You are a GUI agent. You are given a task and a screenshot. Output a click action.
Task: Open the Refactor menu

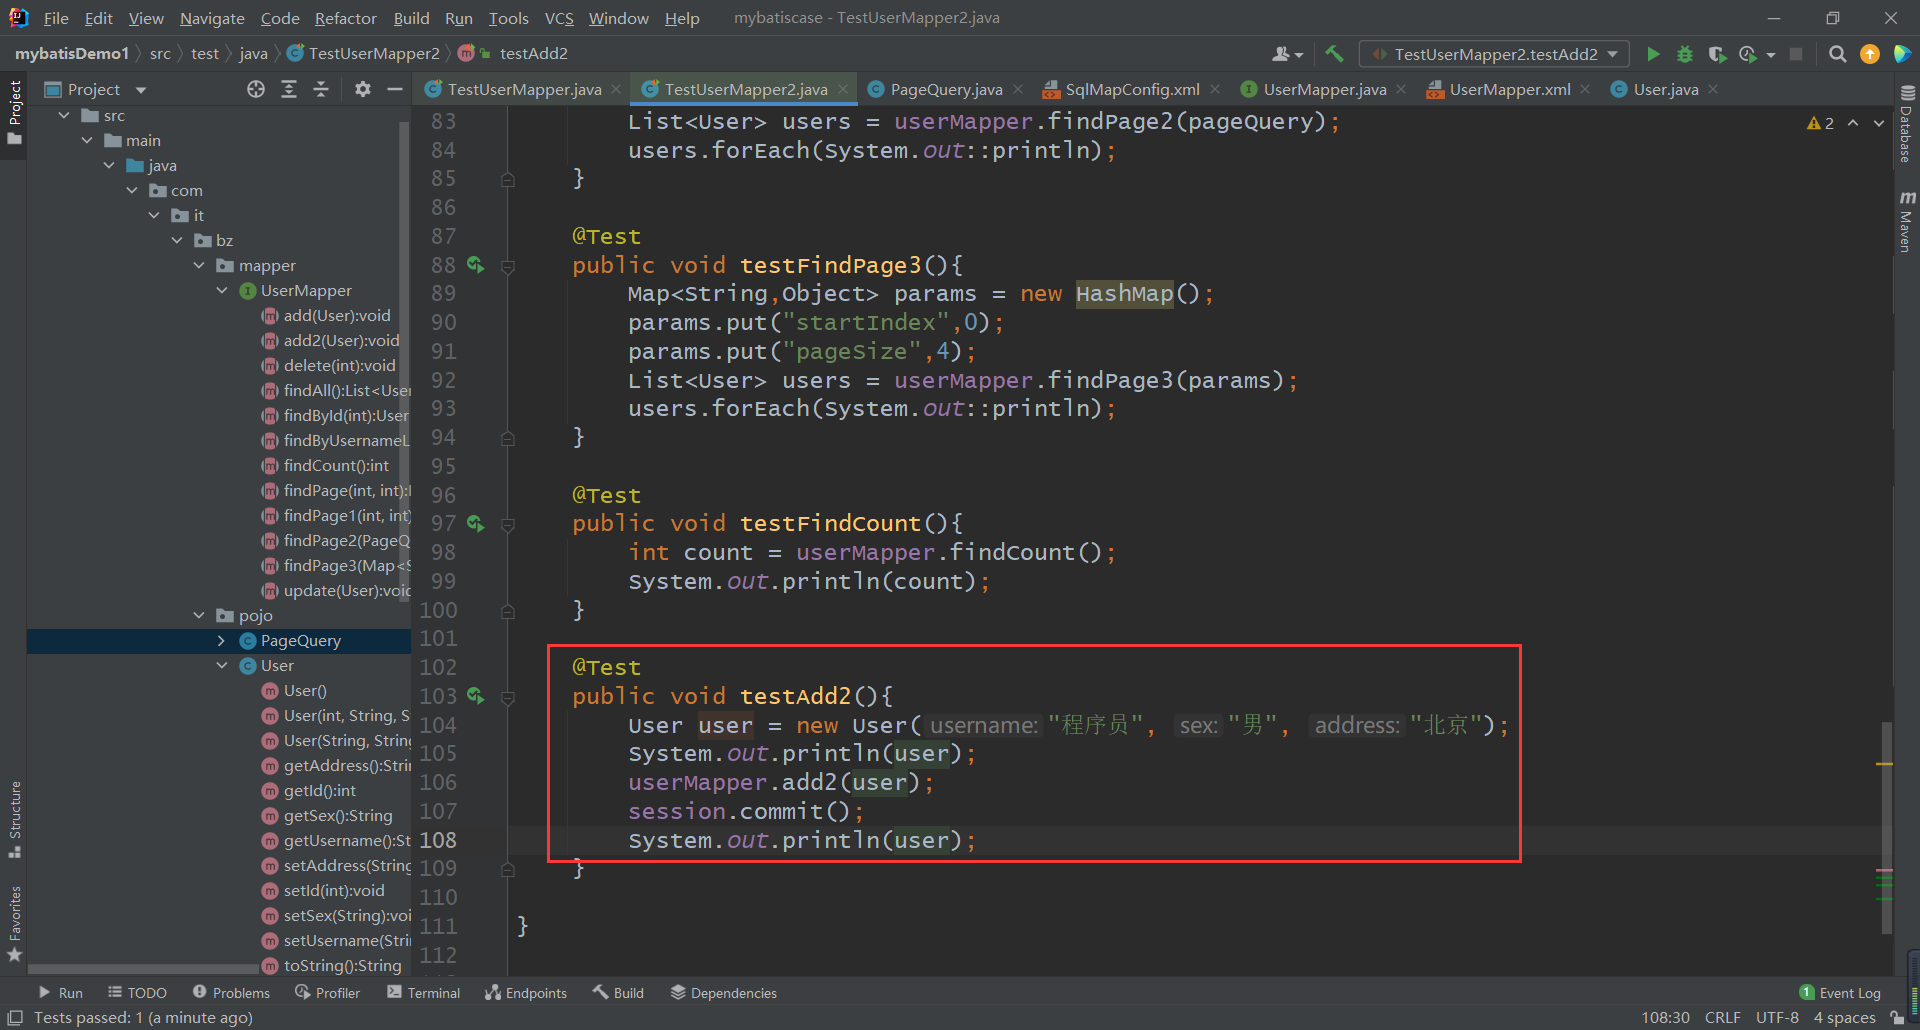(345, 18)
